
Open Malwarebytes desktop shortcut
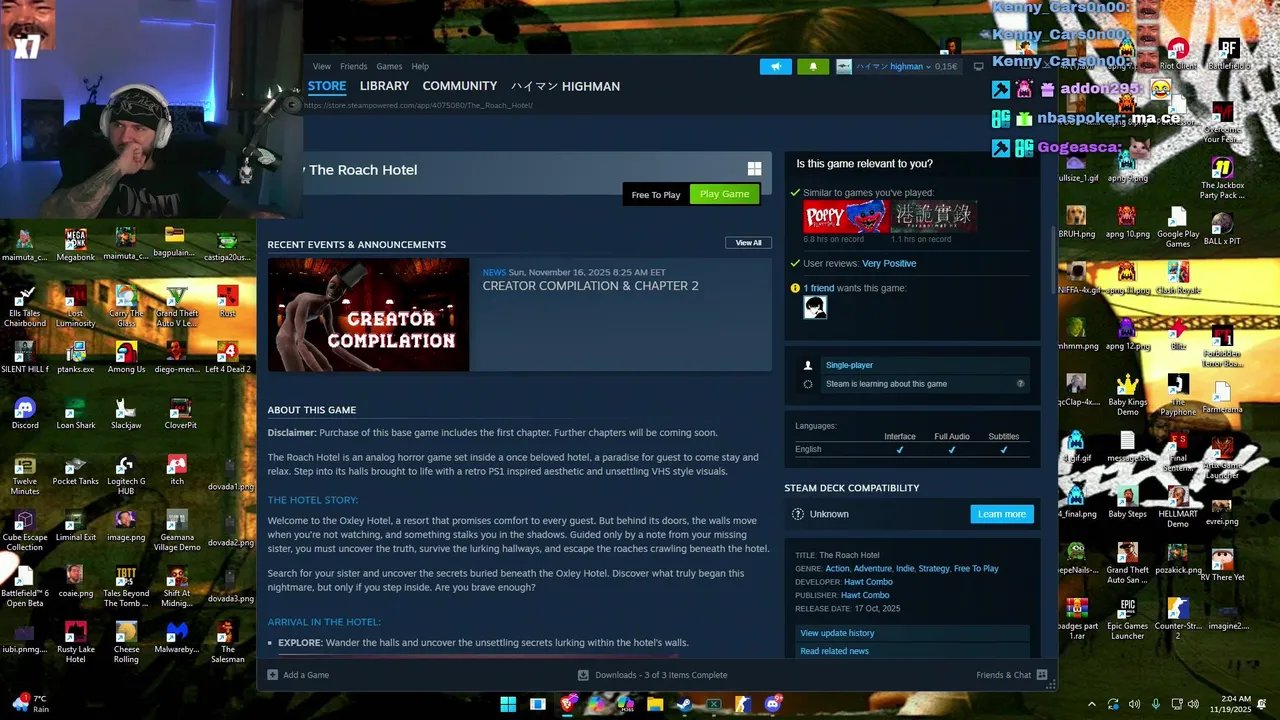click(x=177, y=637)
